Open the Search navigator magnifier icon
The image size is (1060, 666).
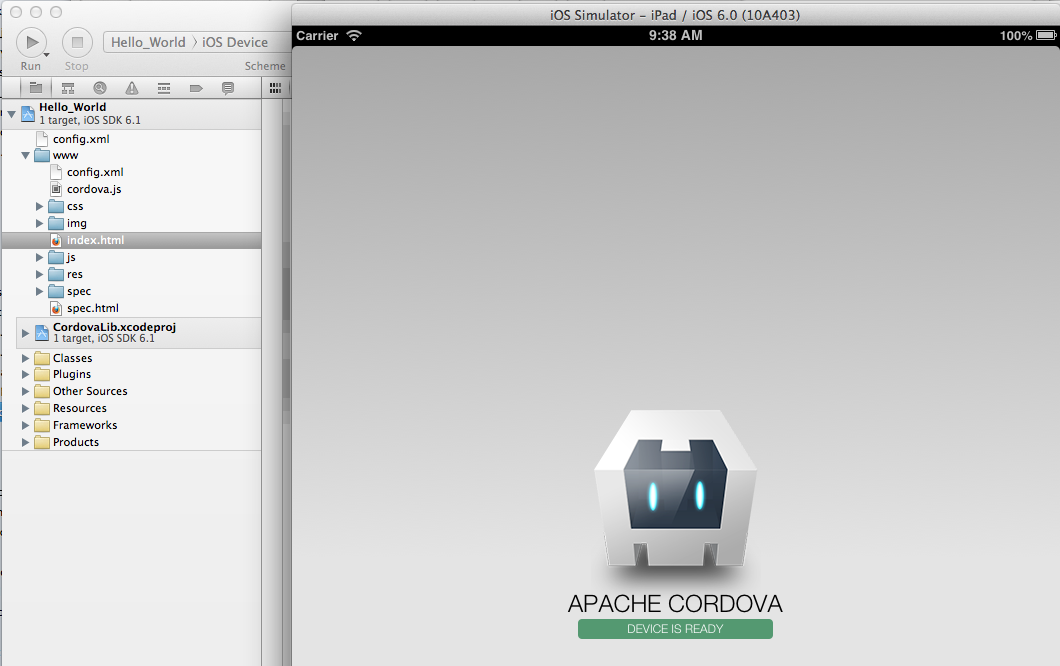(x=100, y=88)
